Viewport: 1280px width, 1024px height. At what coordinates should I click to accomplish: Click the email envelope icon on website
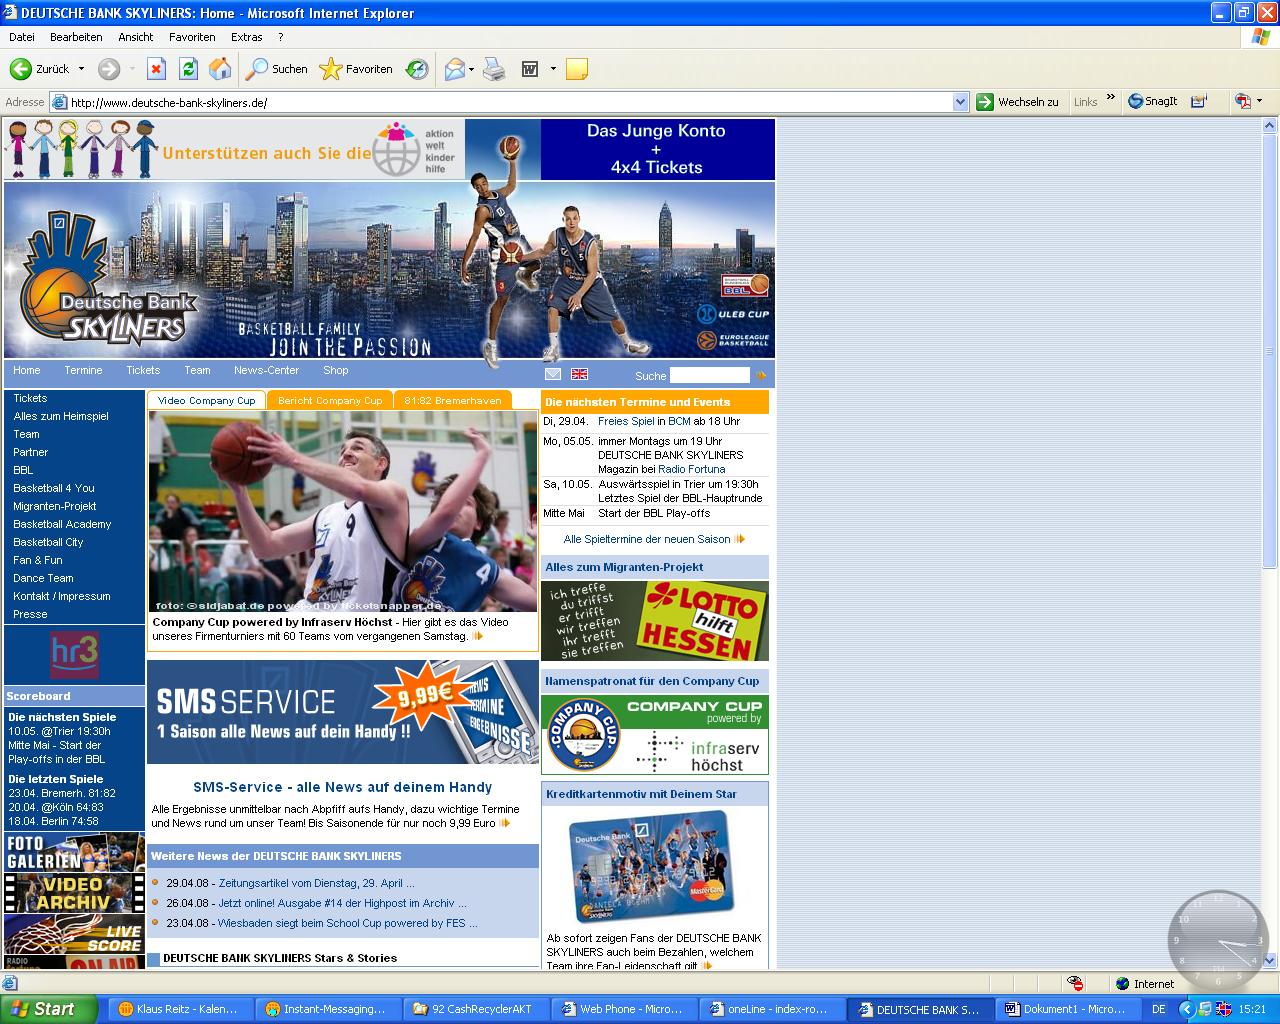(553, 374)
